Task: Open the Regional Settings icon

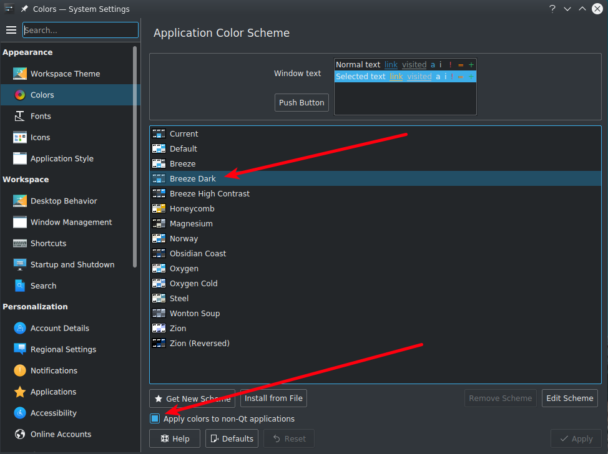Action: [x=20, y=349]
